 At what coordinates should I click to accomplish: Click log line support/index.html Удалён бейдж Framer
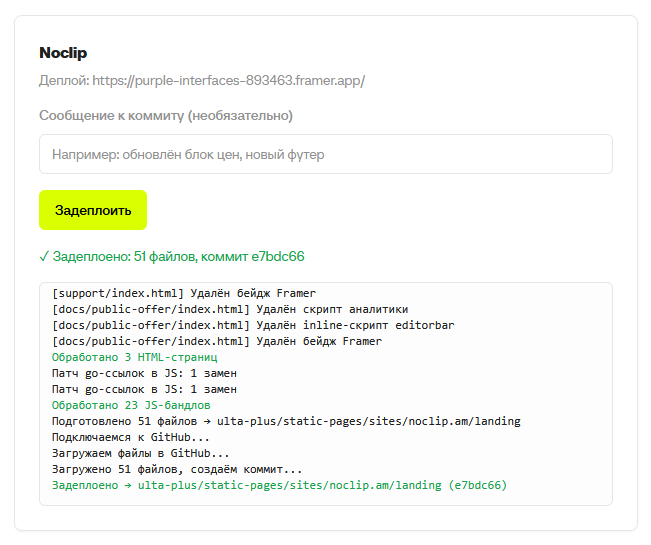[184, 293]
